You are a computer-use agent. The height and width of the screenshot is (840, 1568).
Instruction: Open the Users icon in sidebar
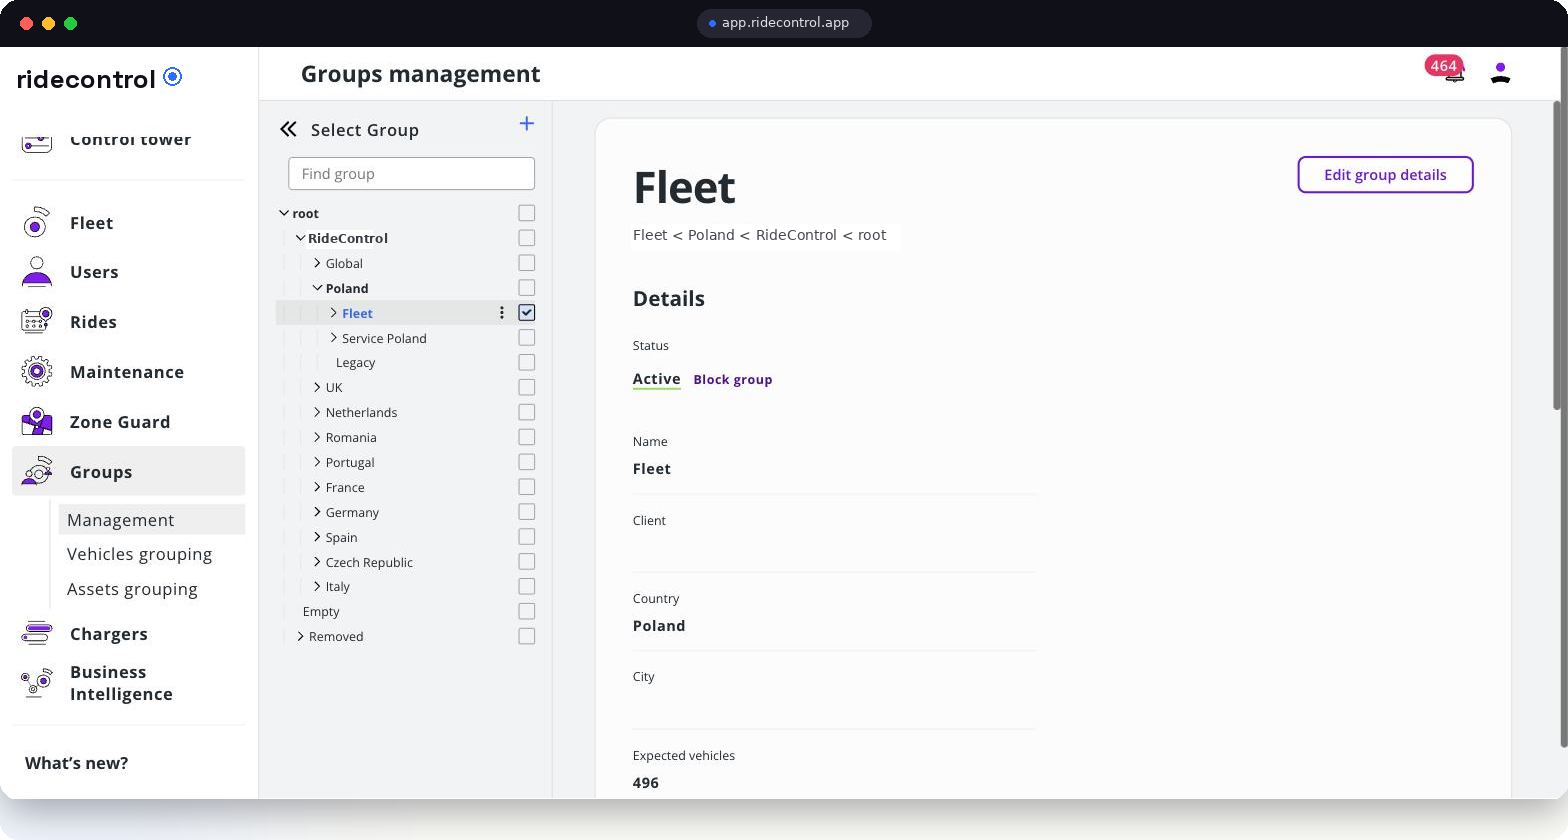tap(36, 272)
